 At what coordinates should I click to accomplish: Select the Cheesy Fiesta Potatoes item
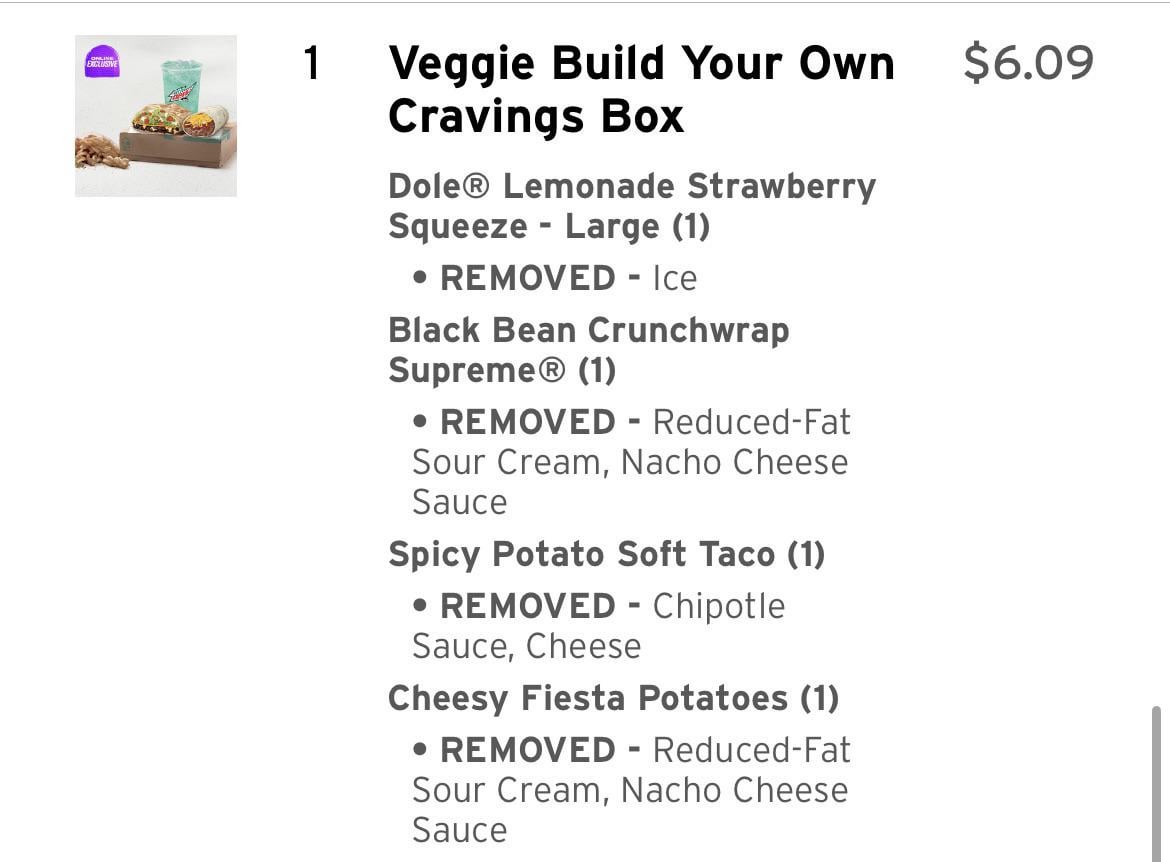(612, 698)
